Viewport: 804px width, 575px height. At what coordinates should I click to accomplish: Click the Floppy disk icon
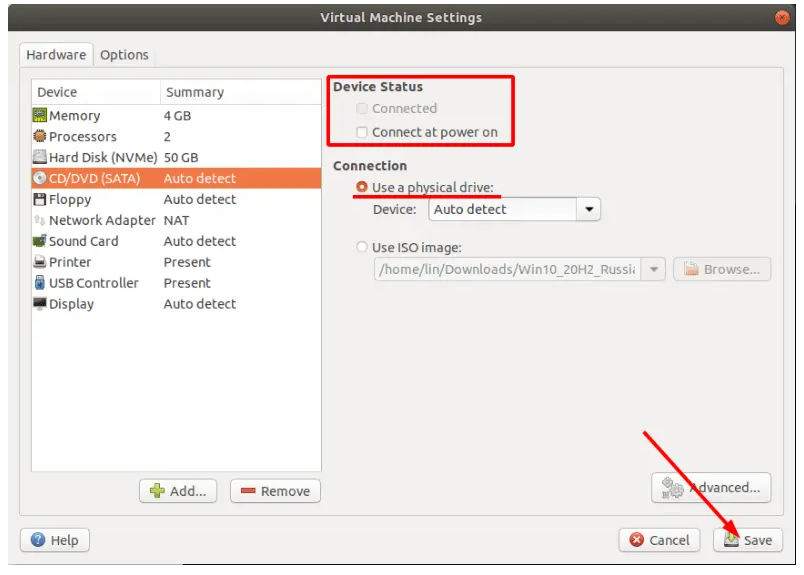(39, 199)
